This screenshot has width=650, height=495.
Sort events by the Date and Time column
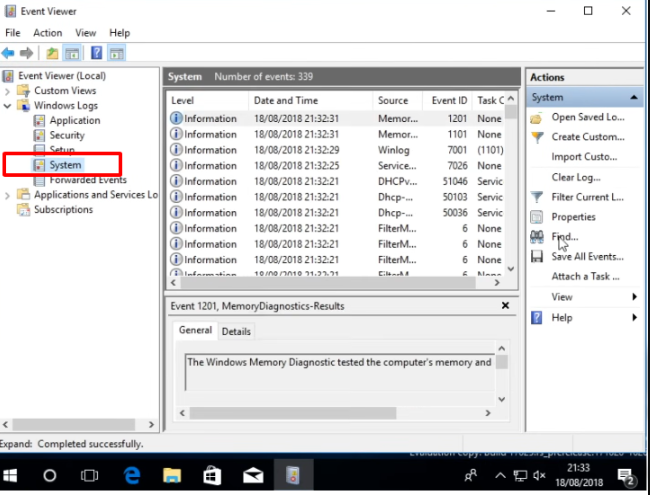click(286, 100)
